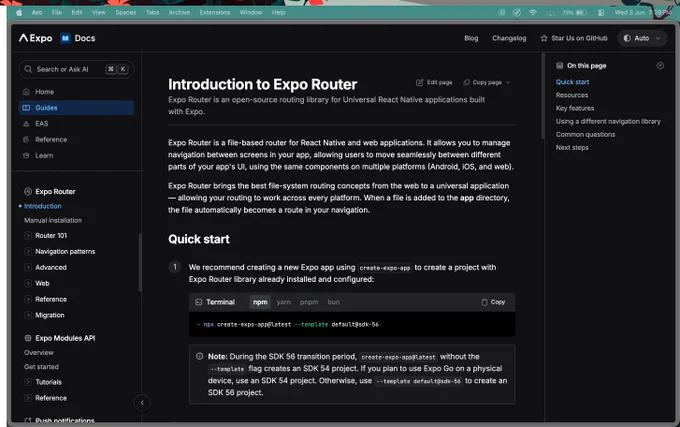
Task: Select Guides in the sidebar
Action: click(x=76, y=108)
